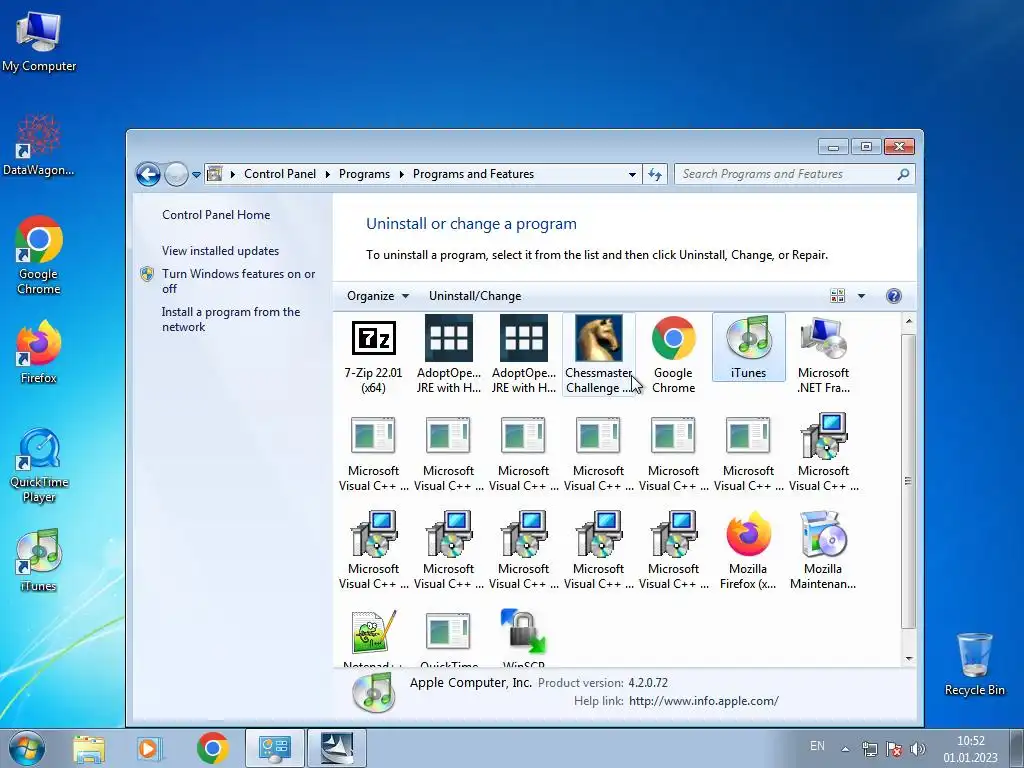Open recent pages dropdown arrow
Screen dimensions: 1024x768
pyautogui.click(x=196, y=175)
